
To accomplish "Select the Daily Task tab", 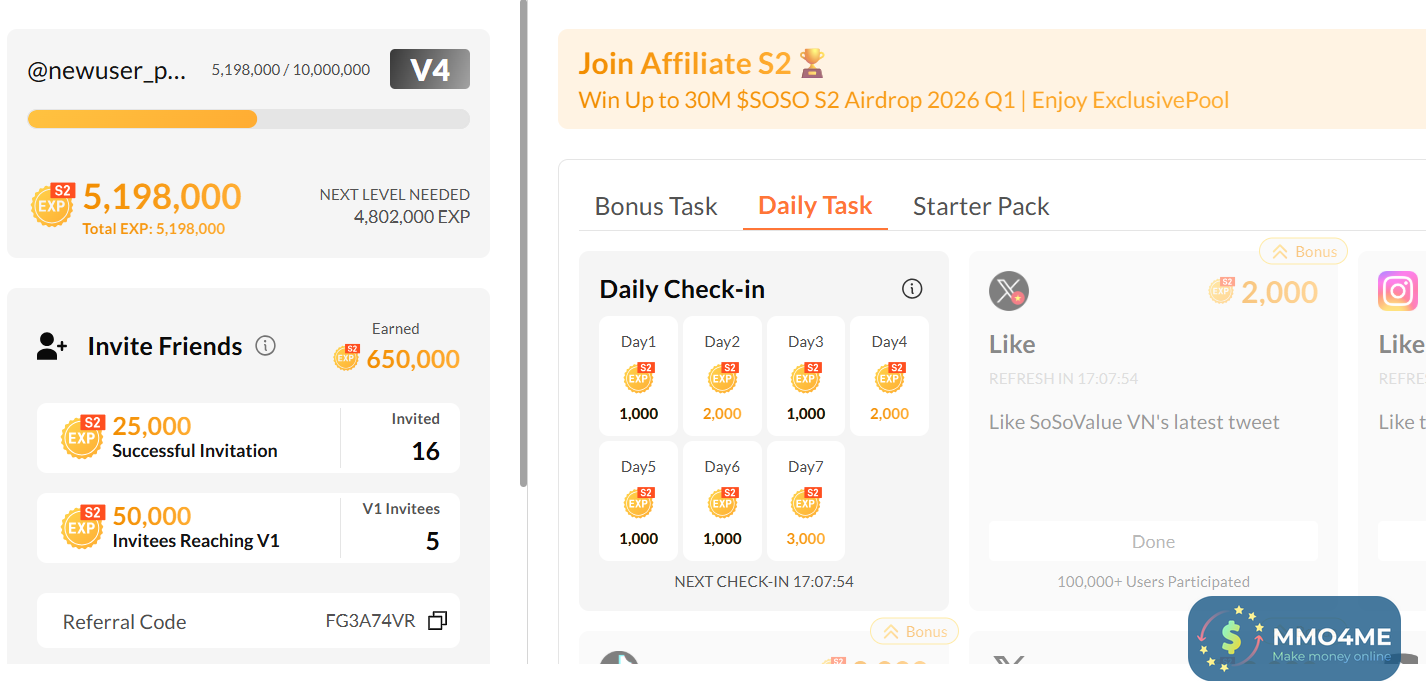I will click(815, 206).
